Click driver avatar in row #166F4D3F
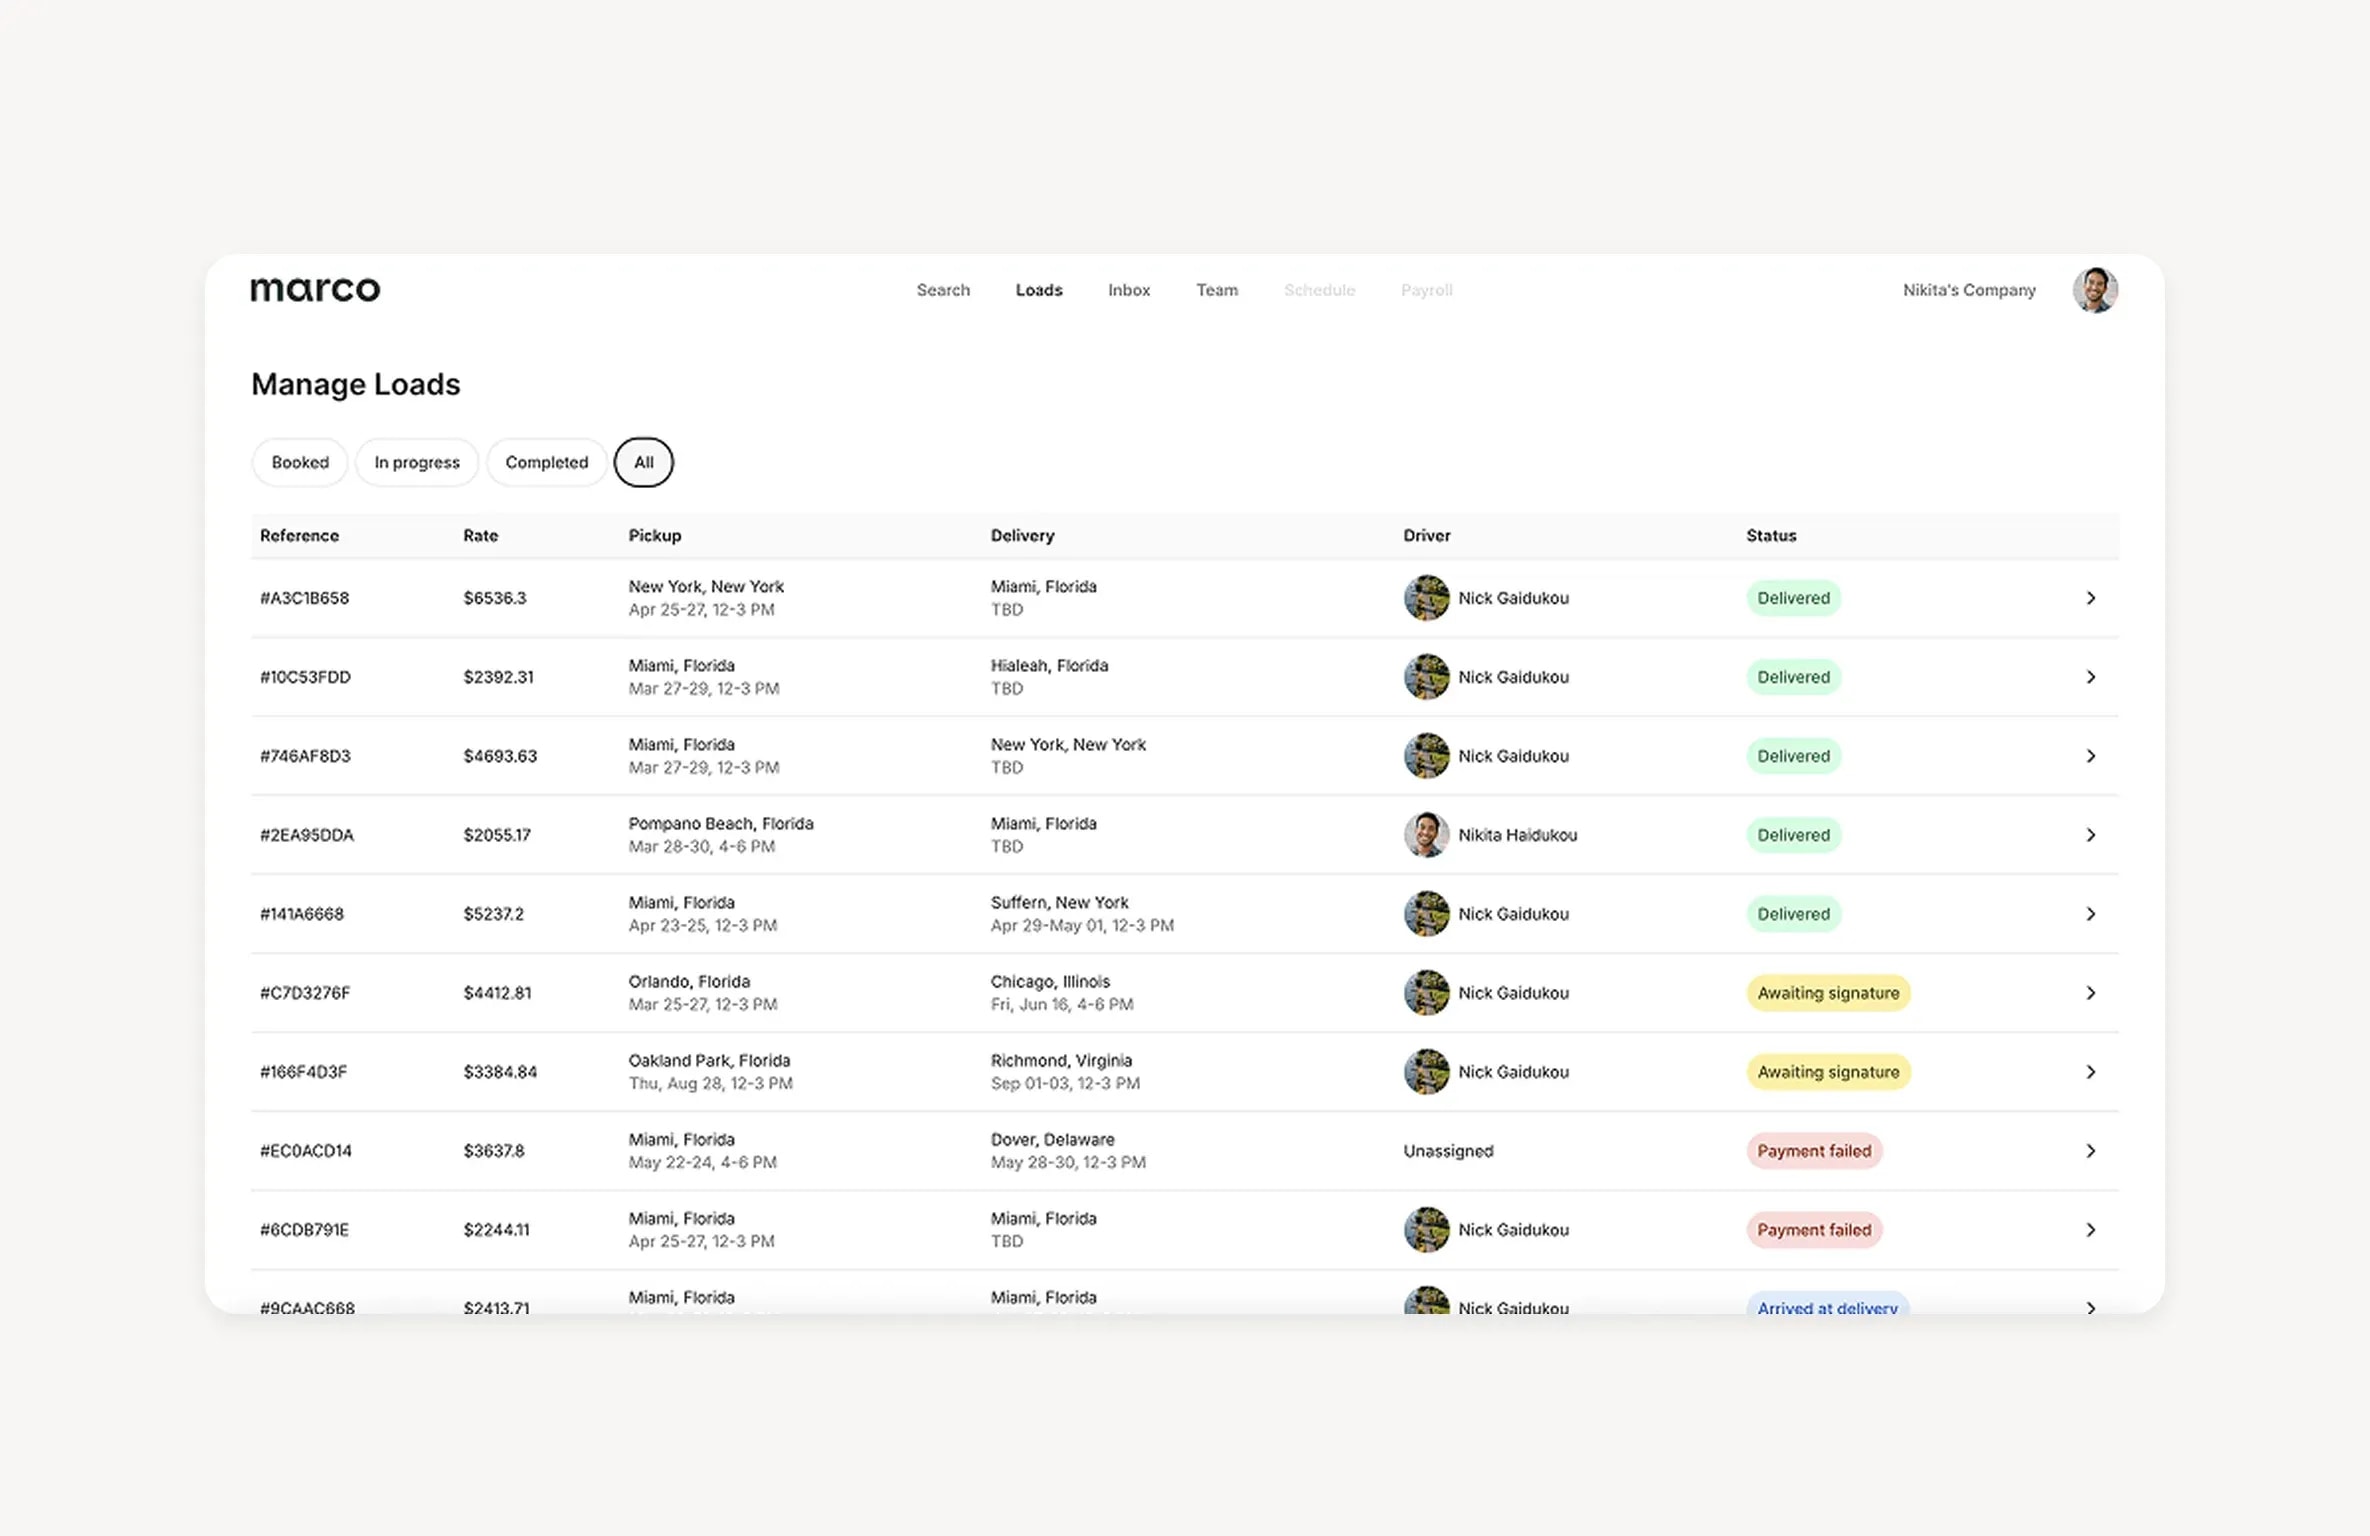Viewport: 2370px width, 1536px height. [1426, 1072]
